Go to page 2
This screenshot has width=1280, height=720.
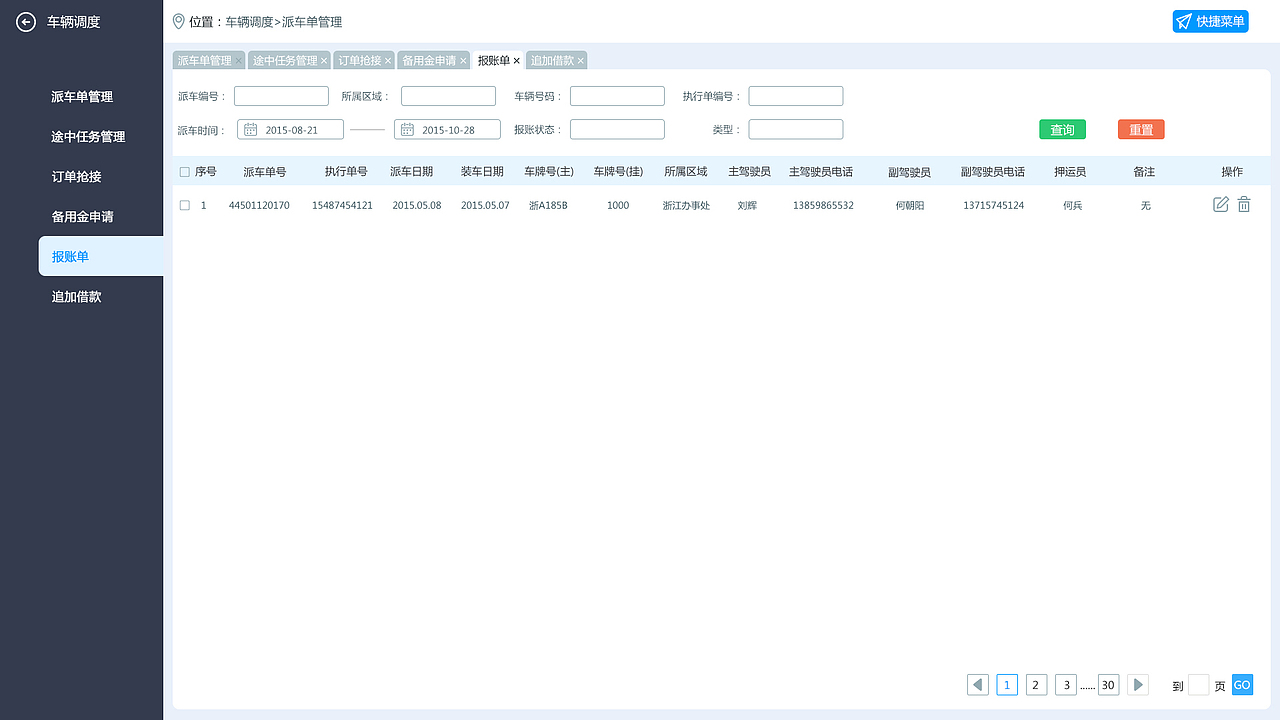[x=1036, y=685]
